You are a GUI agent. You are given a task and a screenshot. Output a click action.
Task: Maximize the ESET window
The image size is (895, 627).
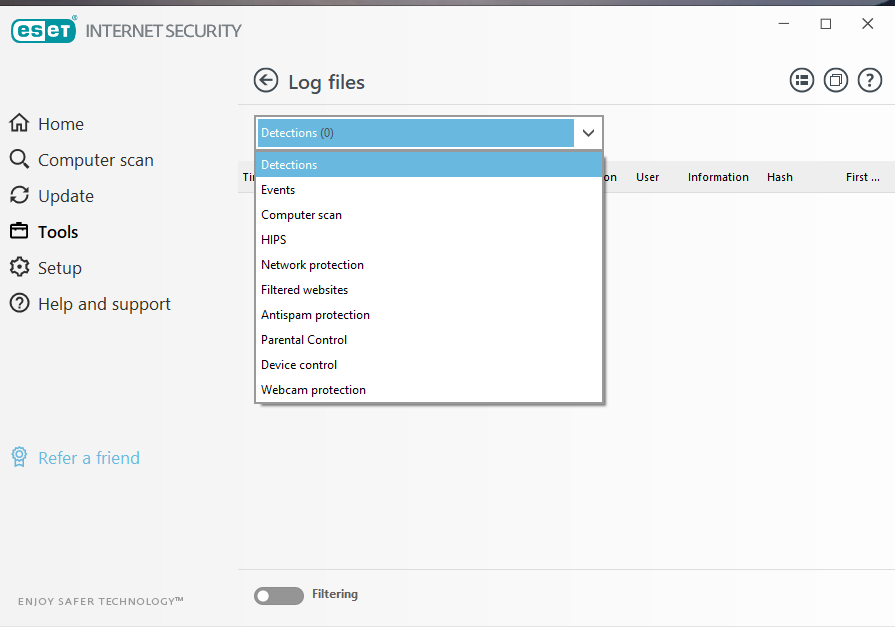tap(825, 23)
